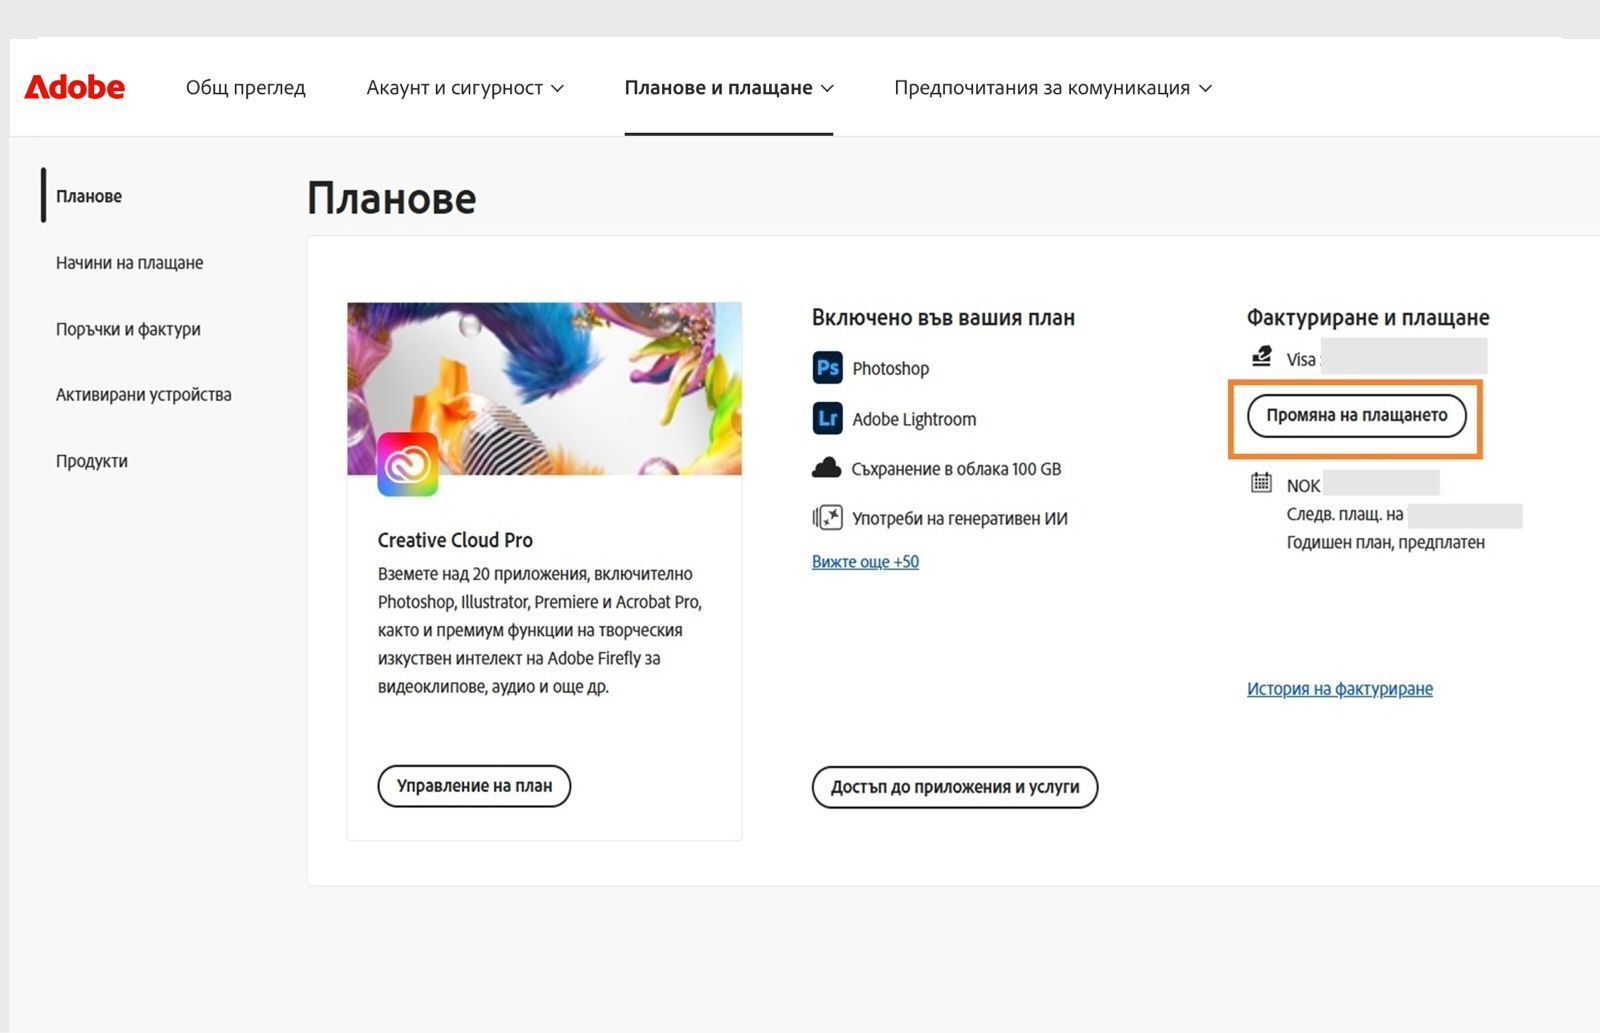Click the Управление на план button
Image resolution: width=1600 pixels, height=1033 pixels.
tap(474, 786)
